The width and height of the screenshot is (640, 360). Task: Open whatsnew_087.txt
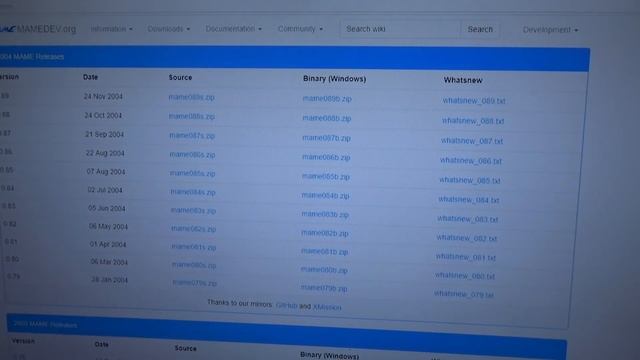click(472, 141)
